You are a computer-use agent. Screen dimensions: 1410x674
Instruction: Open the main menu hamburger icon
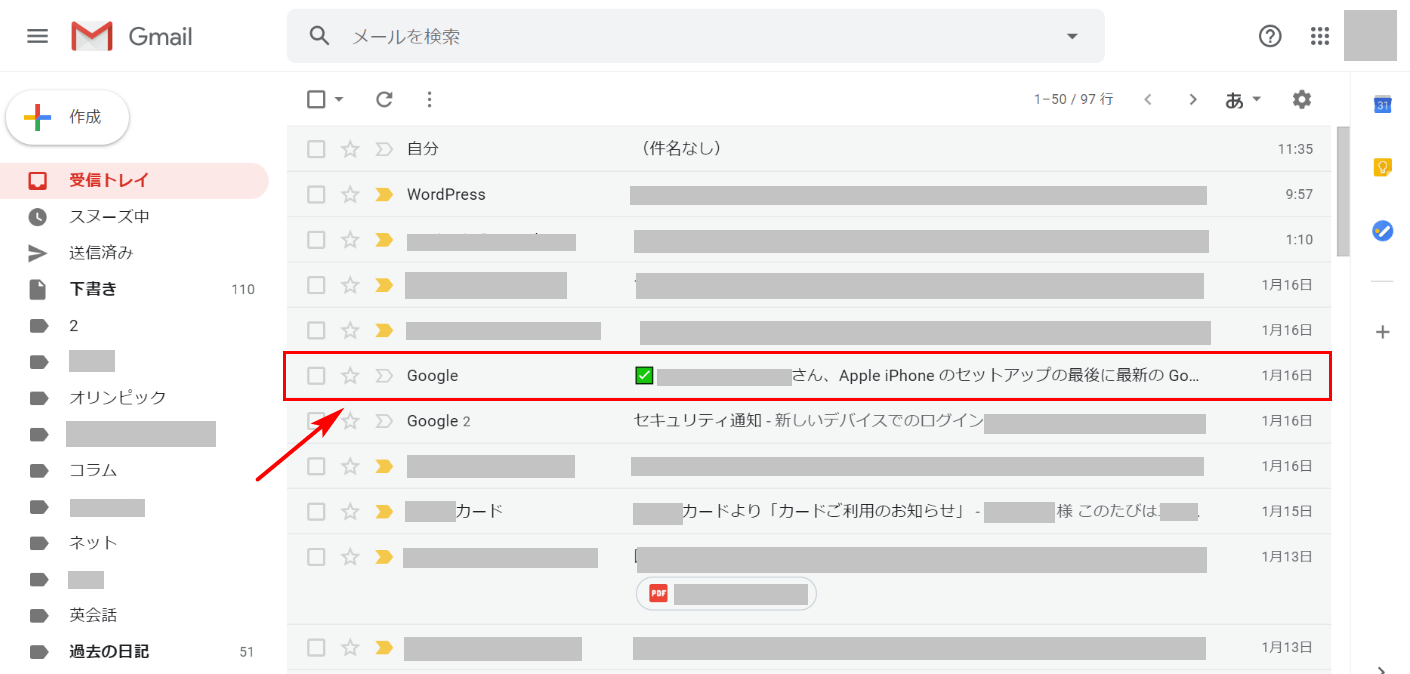[x=37, y=36]
